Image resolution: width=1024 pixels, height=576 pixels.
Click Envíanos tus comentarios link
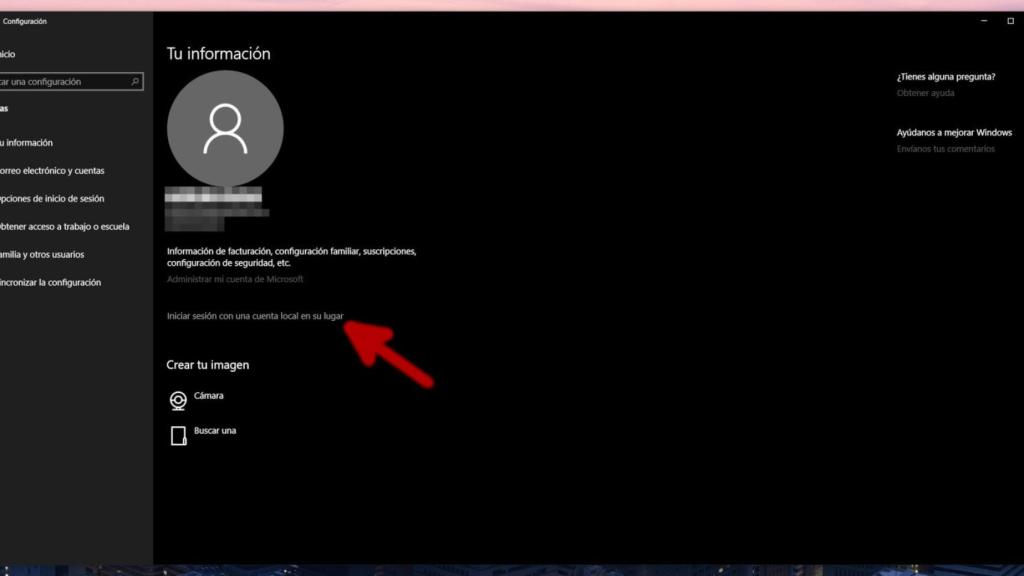click(x=945, y=149)
